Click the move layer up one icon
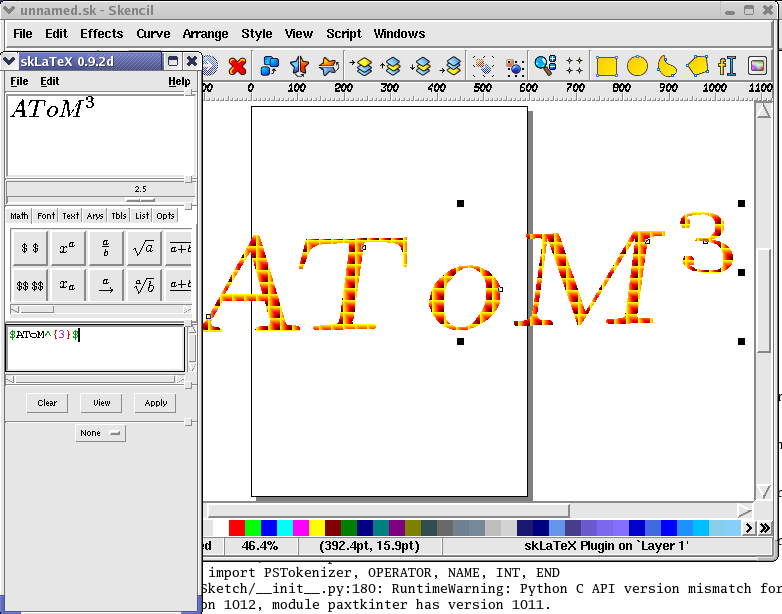This screenshot has width=782, height=614. point(391,66)
